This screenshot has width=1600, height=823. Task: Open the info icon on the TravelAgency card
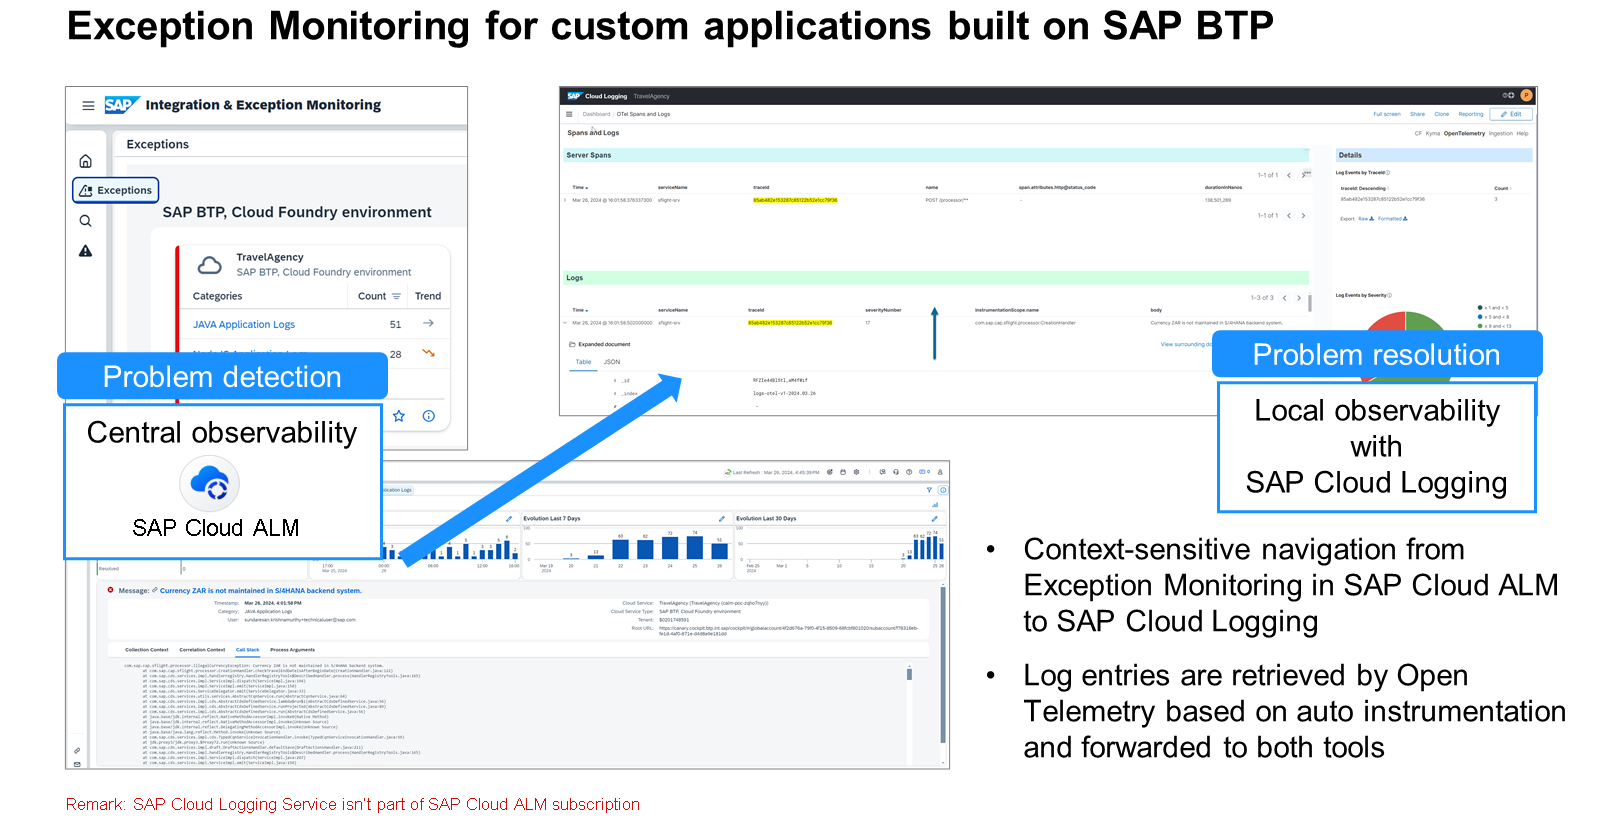[x=429, y=416]
